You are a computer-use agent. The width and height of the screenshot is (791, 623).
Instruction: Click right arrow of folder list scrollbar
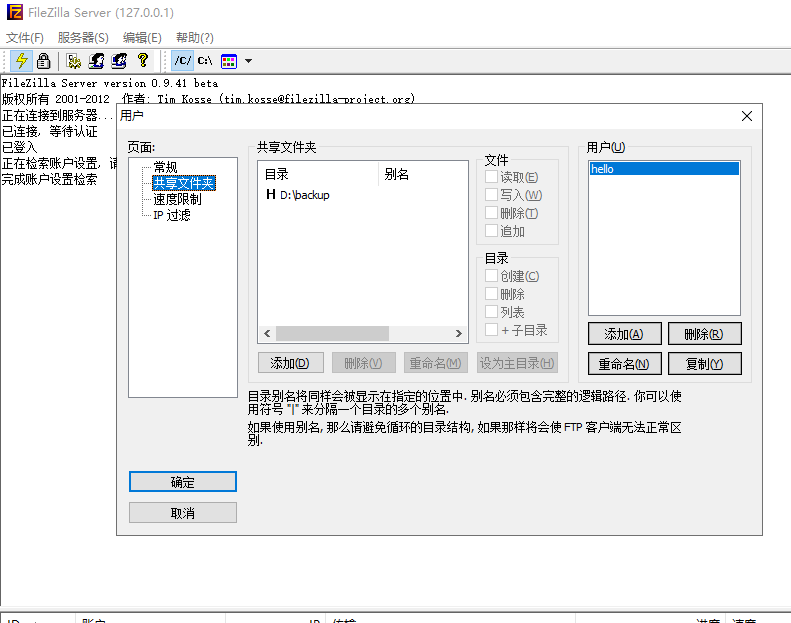point(458,333)
